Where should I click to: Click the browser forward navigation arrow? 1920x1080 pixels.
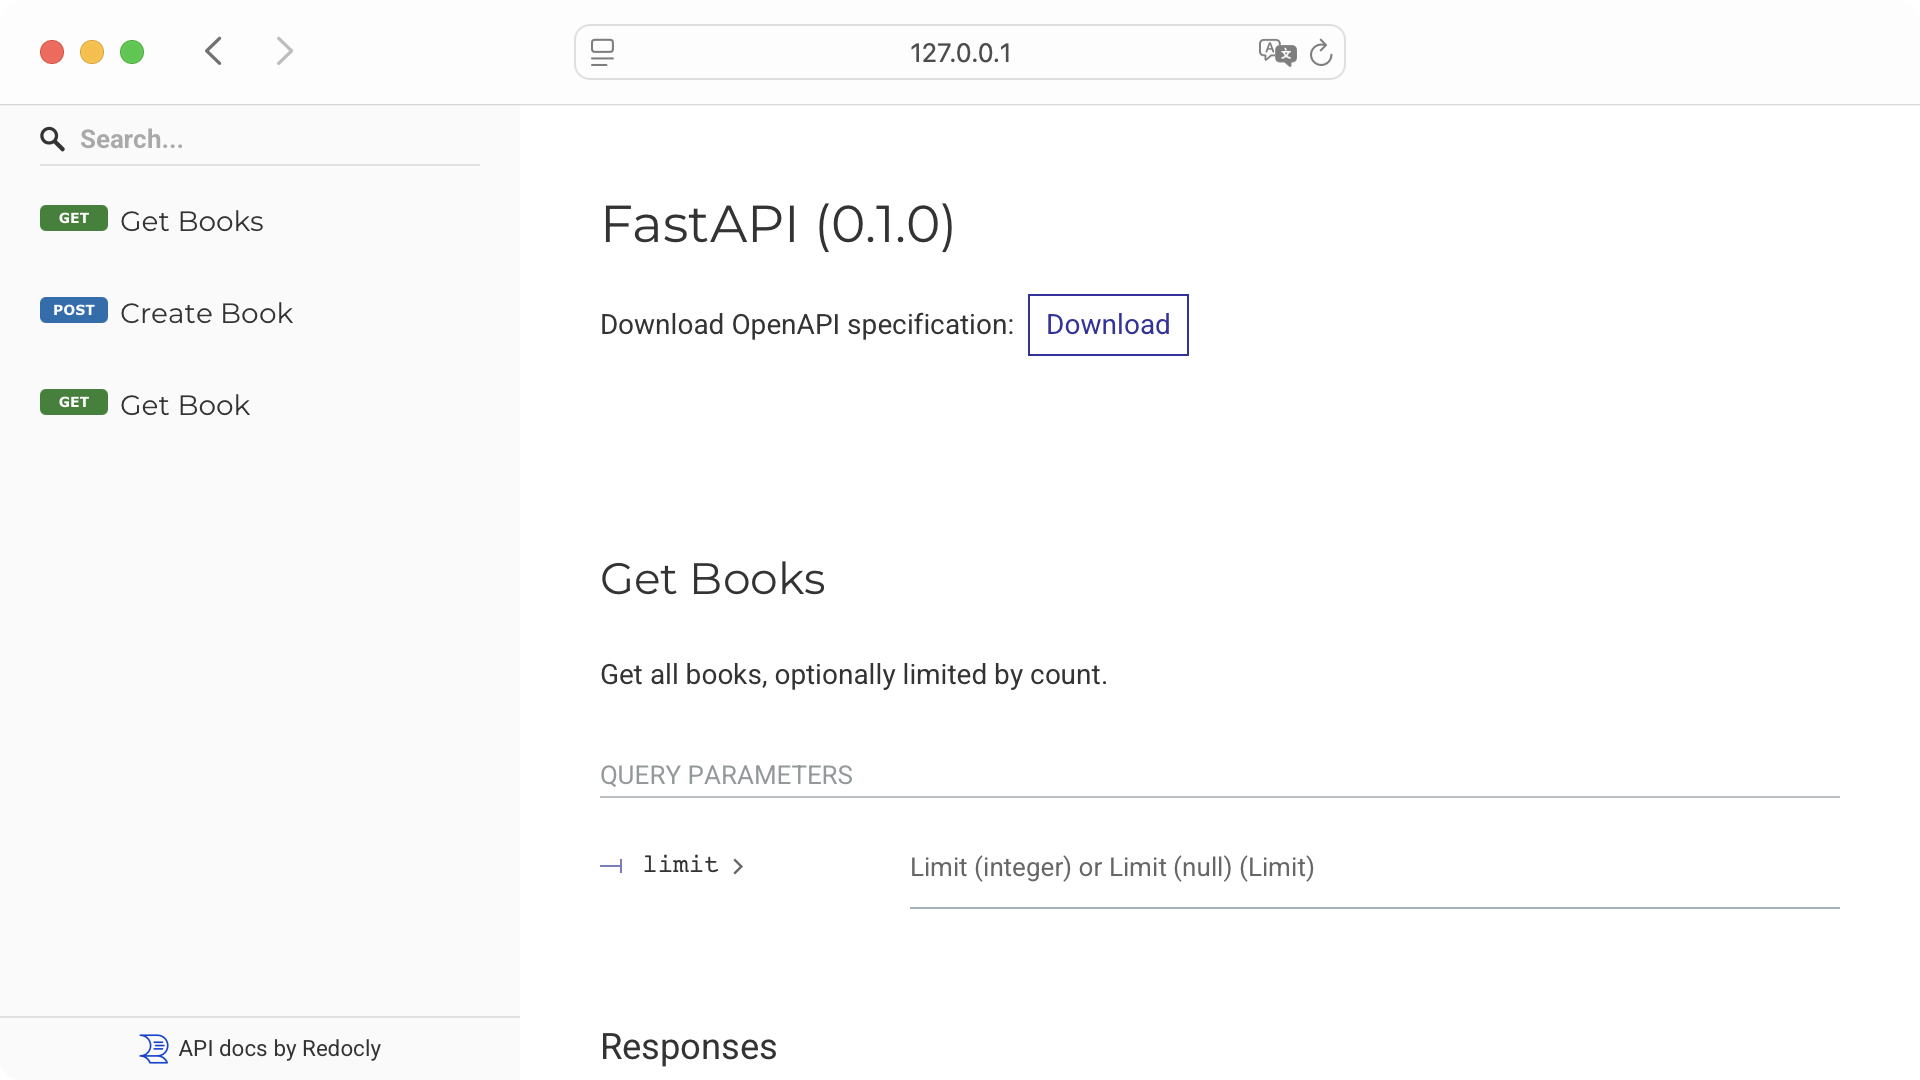coord(285,51)
